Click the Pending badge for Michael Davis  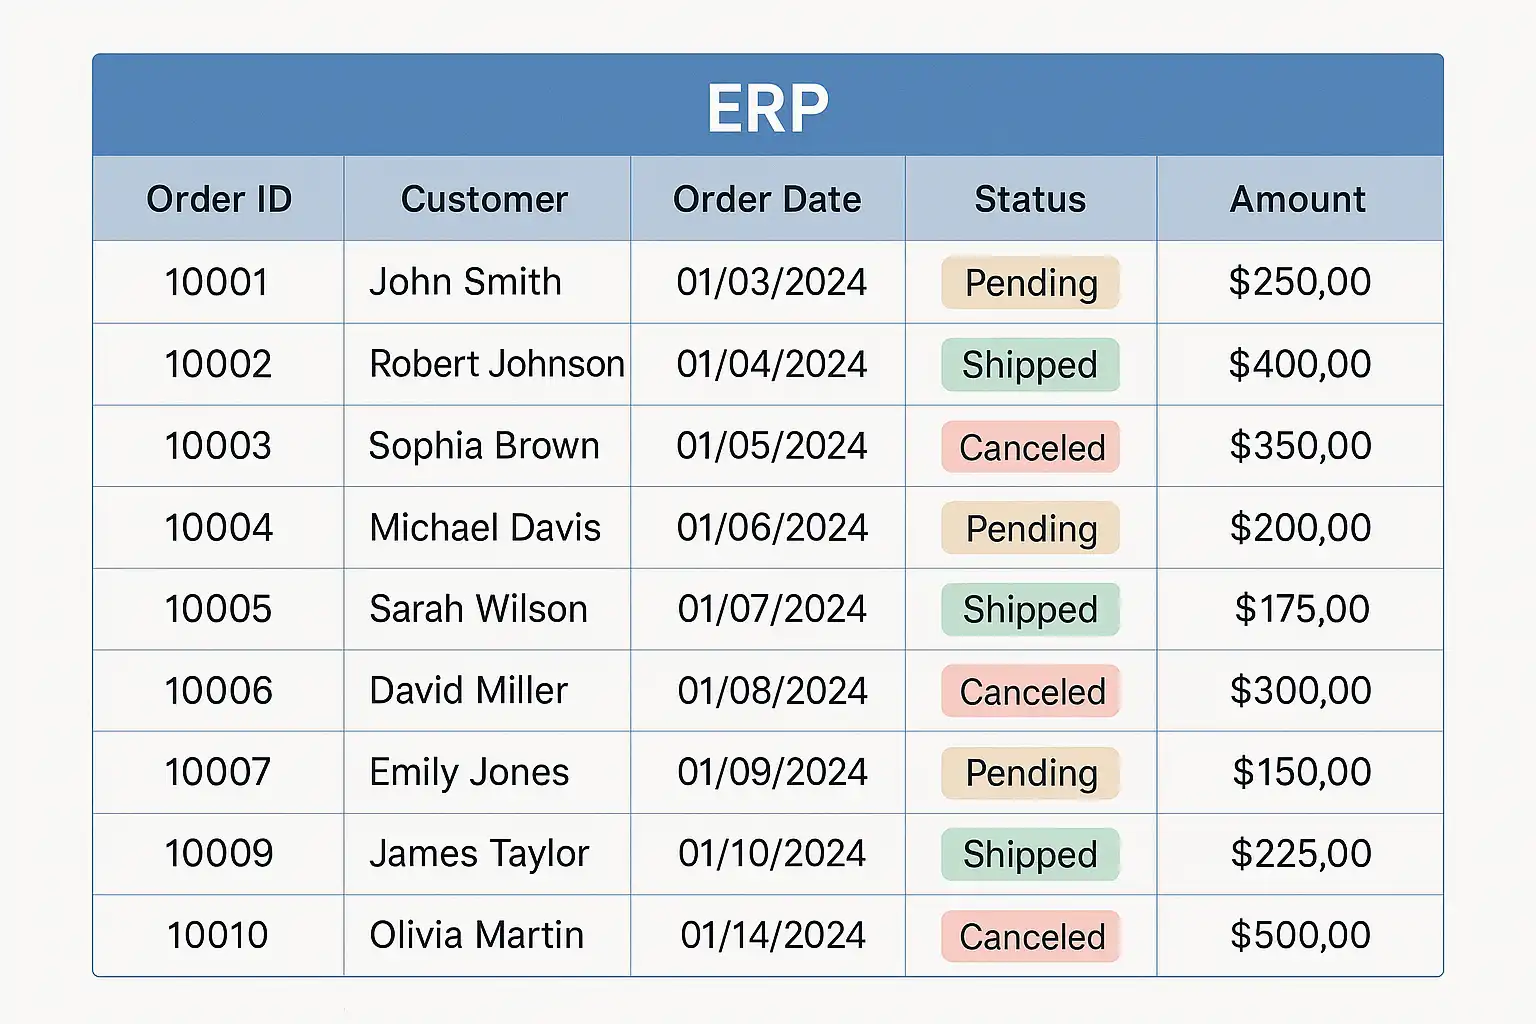pos(1030,528)
